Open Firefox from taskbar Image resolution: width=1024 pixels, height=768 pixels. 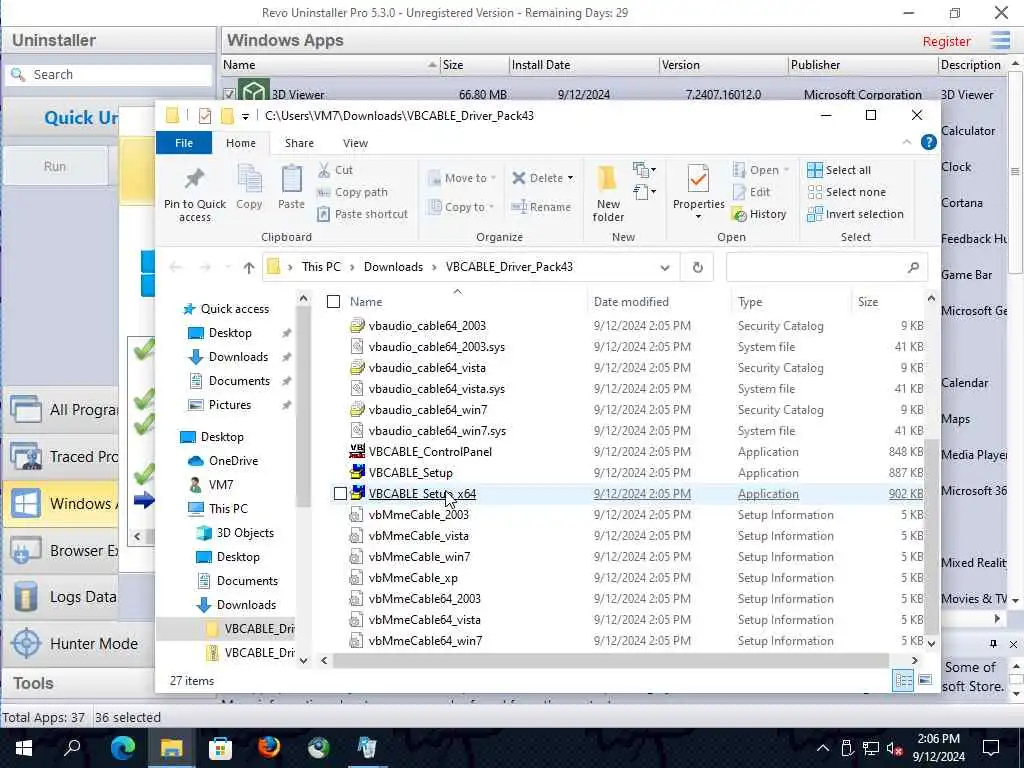tap(268, 747)
